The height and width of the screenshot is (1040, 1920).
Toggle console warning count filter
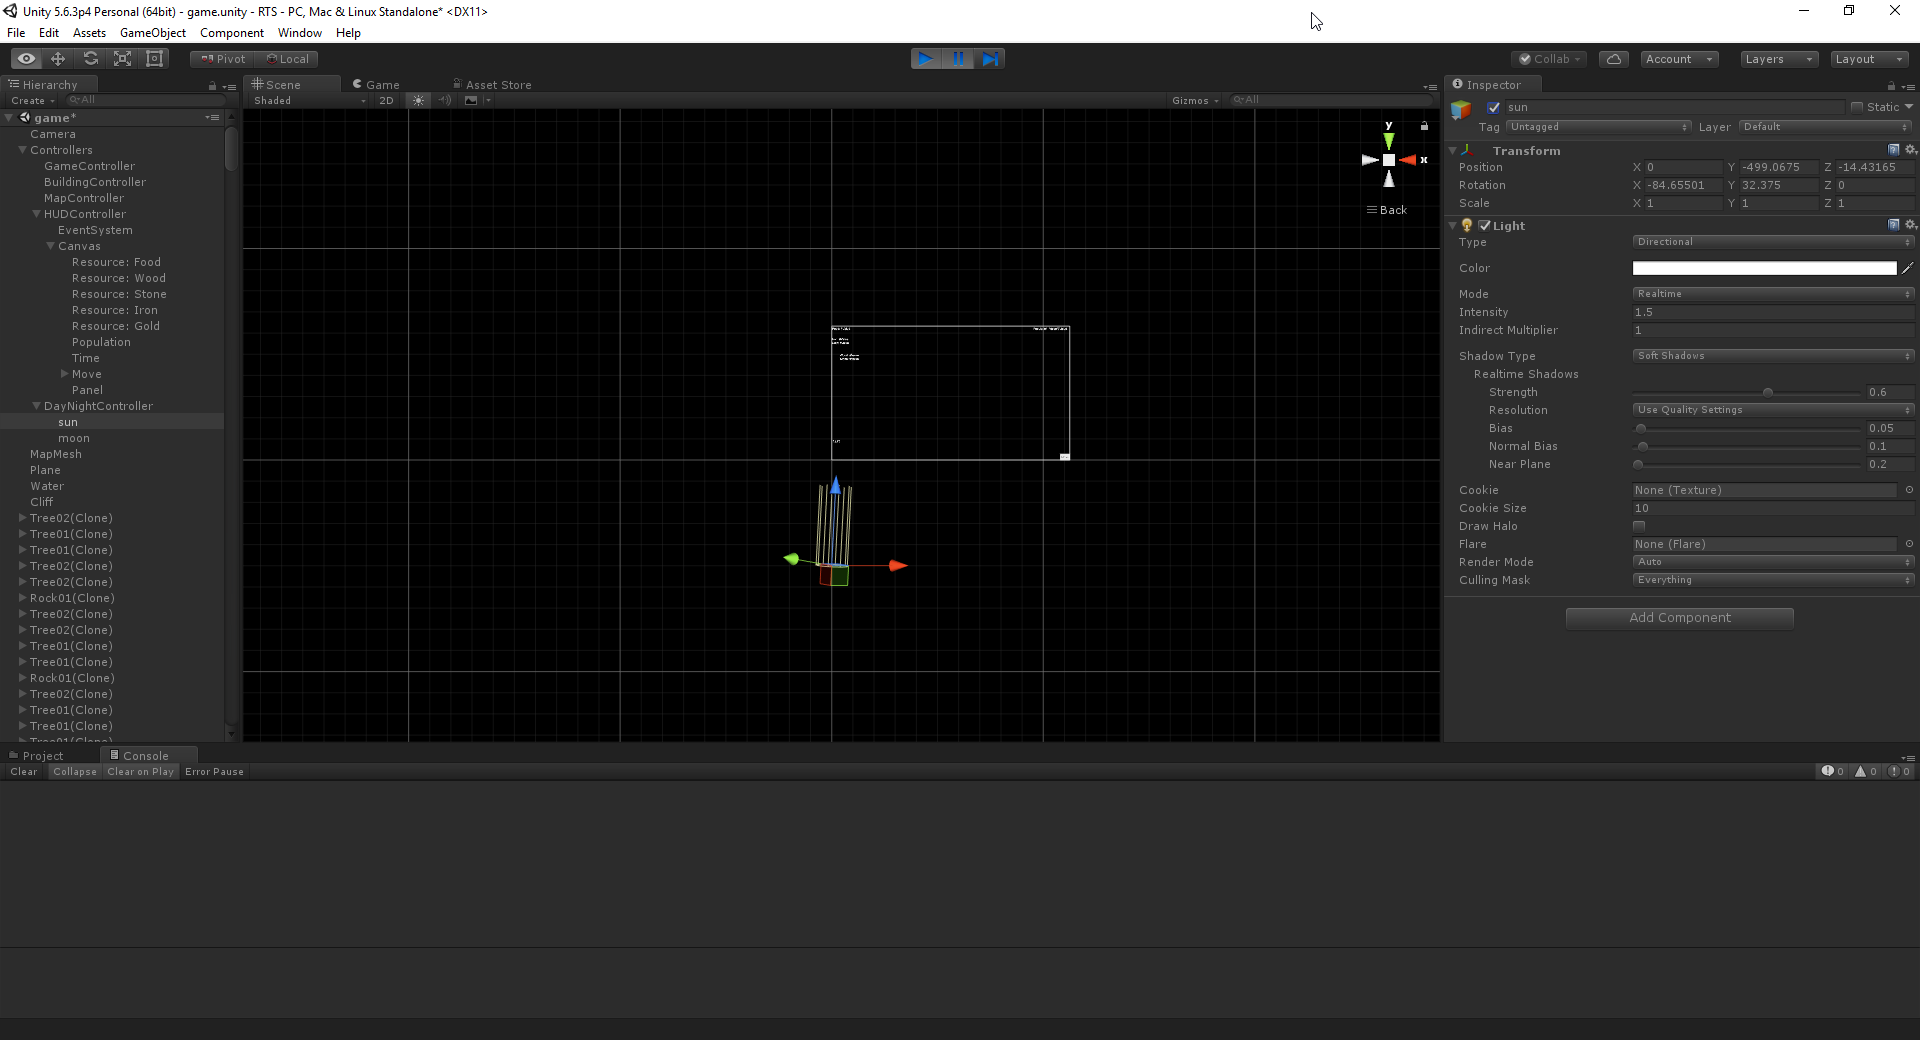[1866, 771]
